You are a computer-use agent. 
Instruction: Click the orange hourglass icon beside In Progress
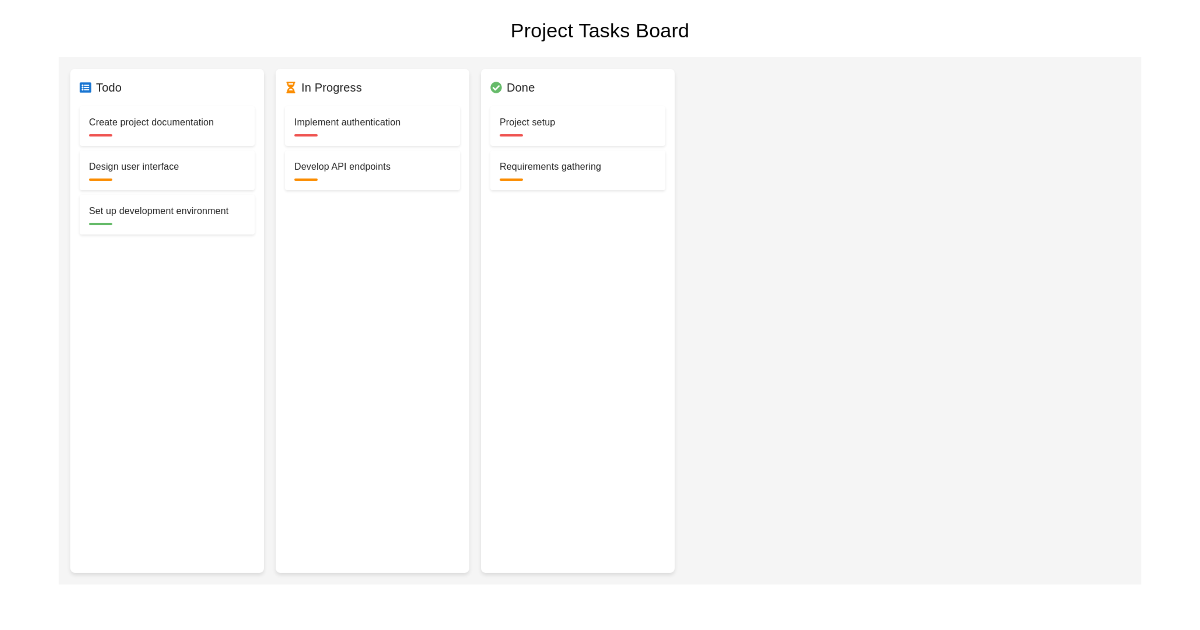[291, 87]
